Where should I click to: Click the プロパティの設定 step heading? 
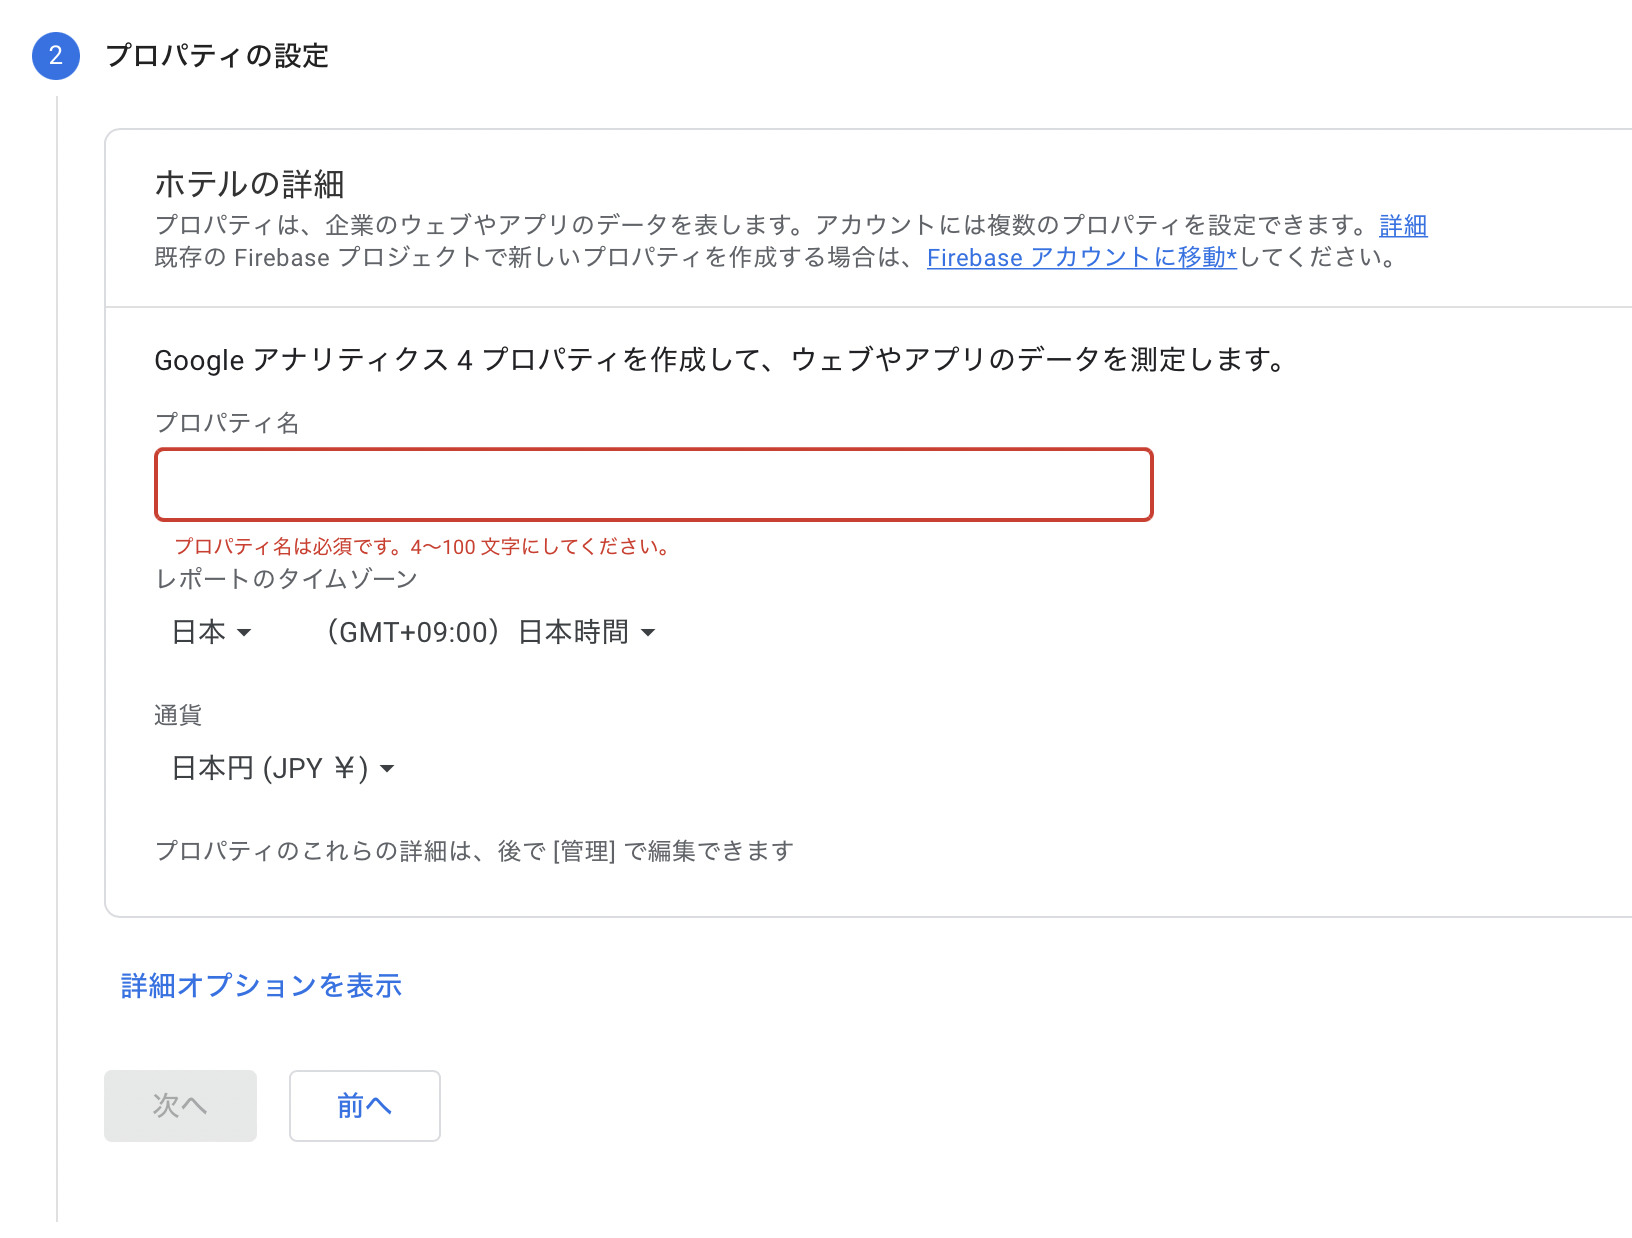tap(217, 55)
